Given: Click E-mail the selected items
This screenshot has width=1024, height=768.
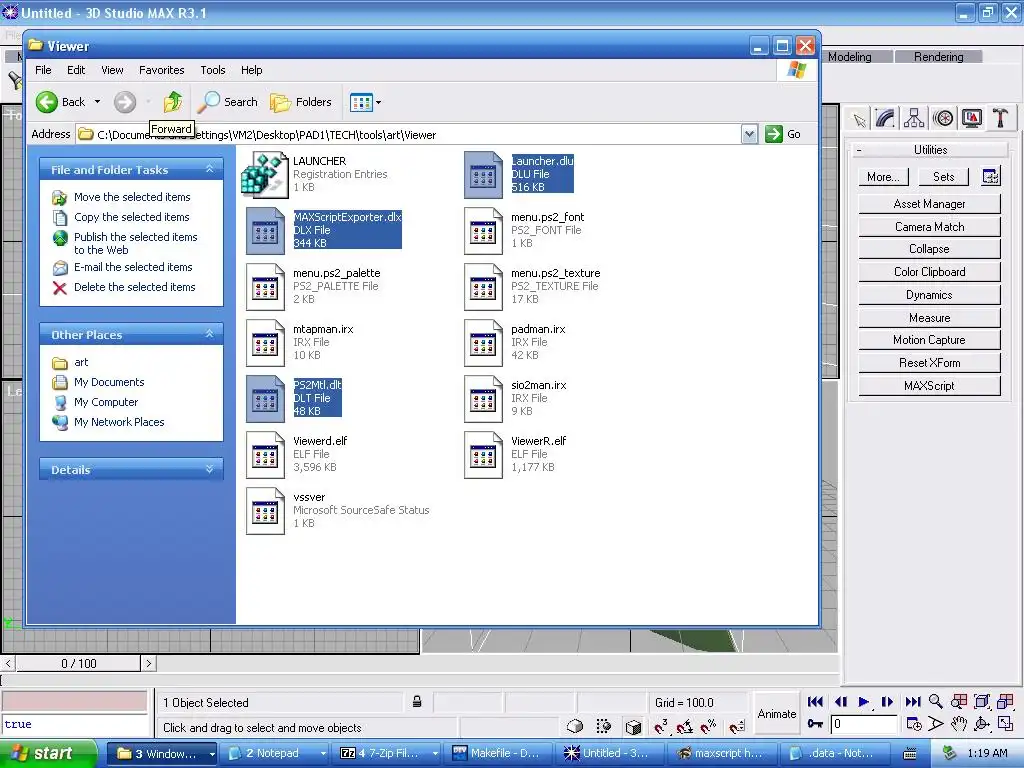Looking at the screenshot, I should tap(133, 267).
